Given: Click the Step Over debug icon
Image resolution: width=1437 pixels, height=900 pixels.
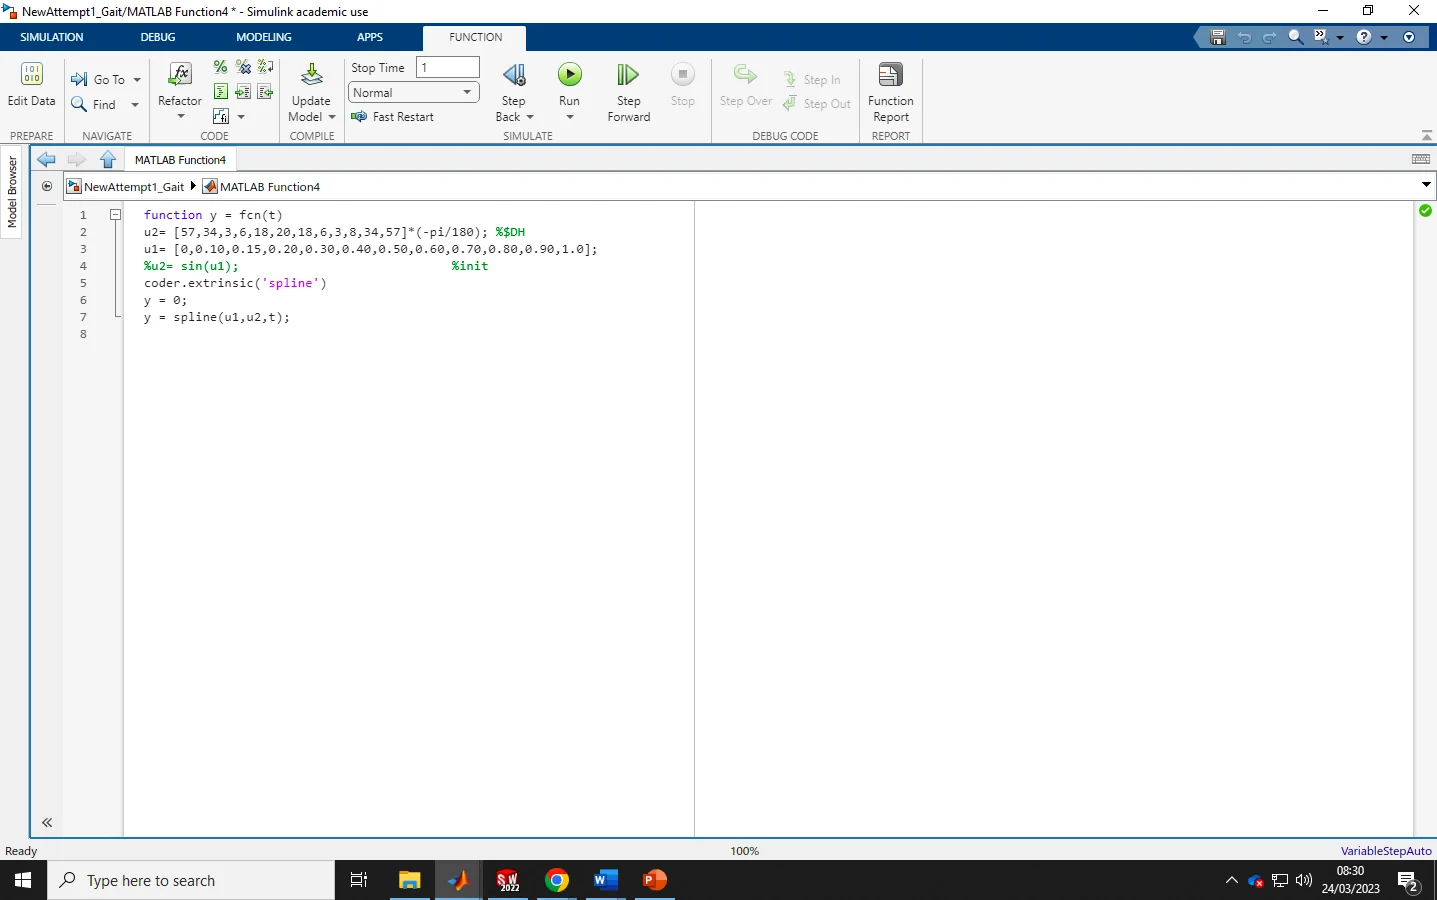Looking at the screenshot, I should (746, 75).
